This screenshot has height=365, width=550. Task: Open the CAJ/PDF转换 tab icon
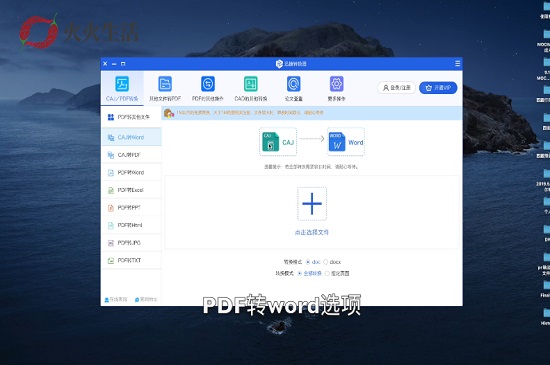tap(122, 84)
